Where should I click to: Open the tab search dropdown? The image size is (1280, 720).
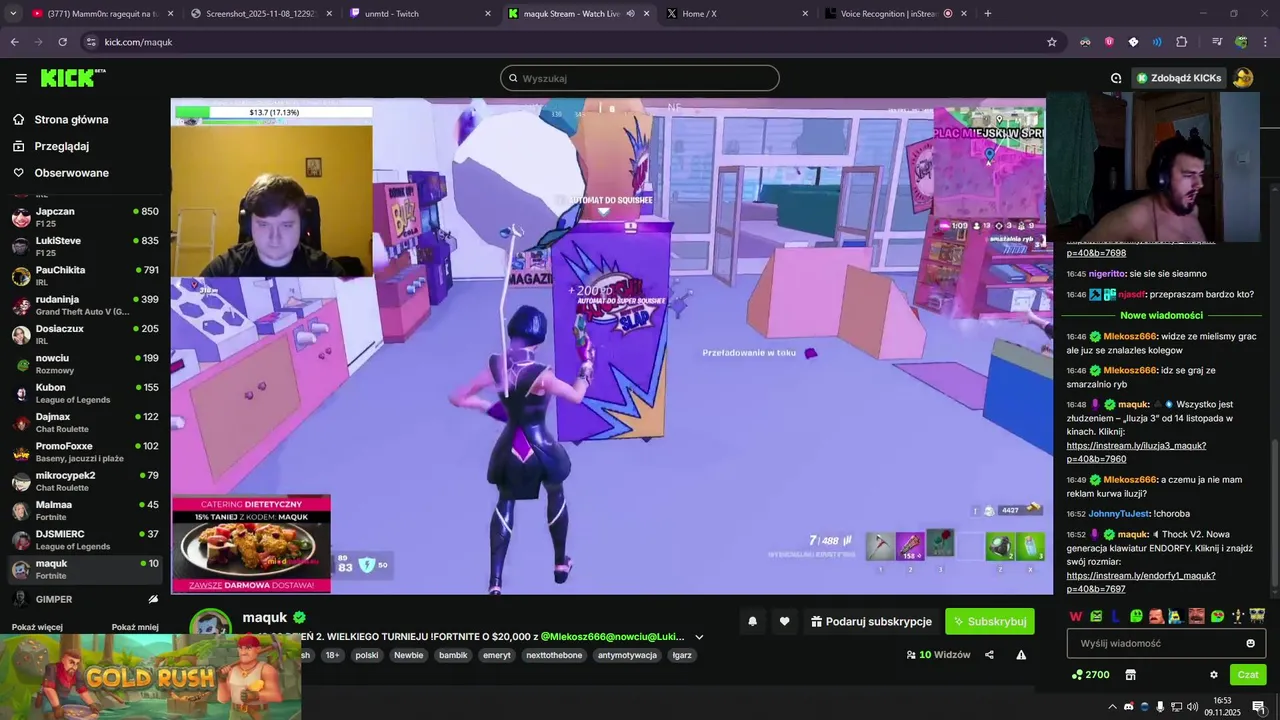(x=15, y=14)
